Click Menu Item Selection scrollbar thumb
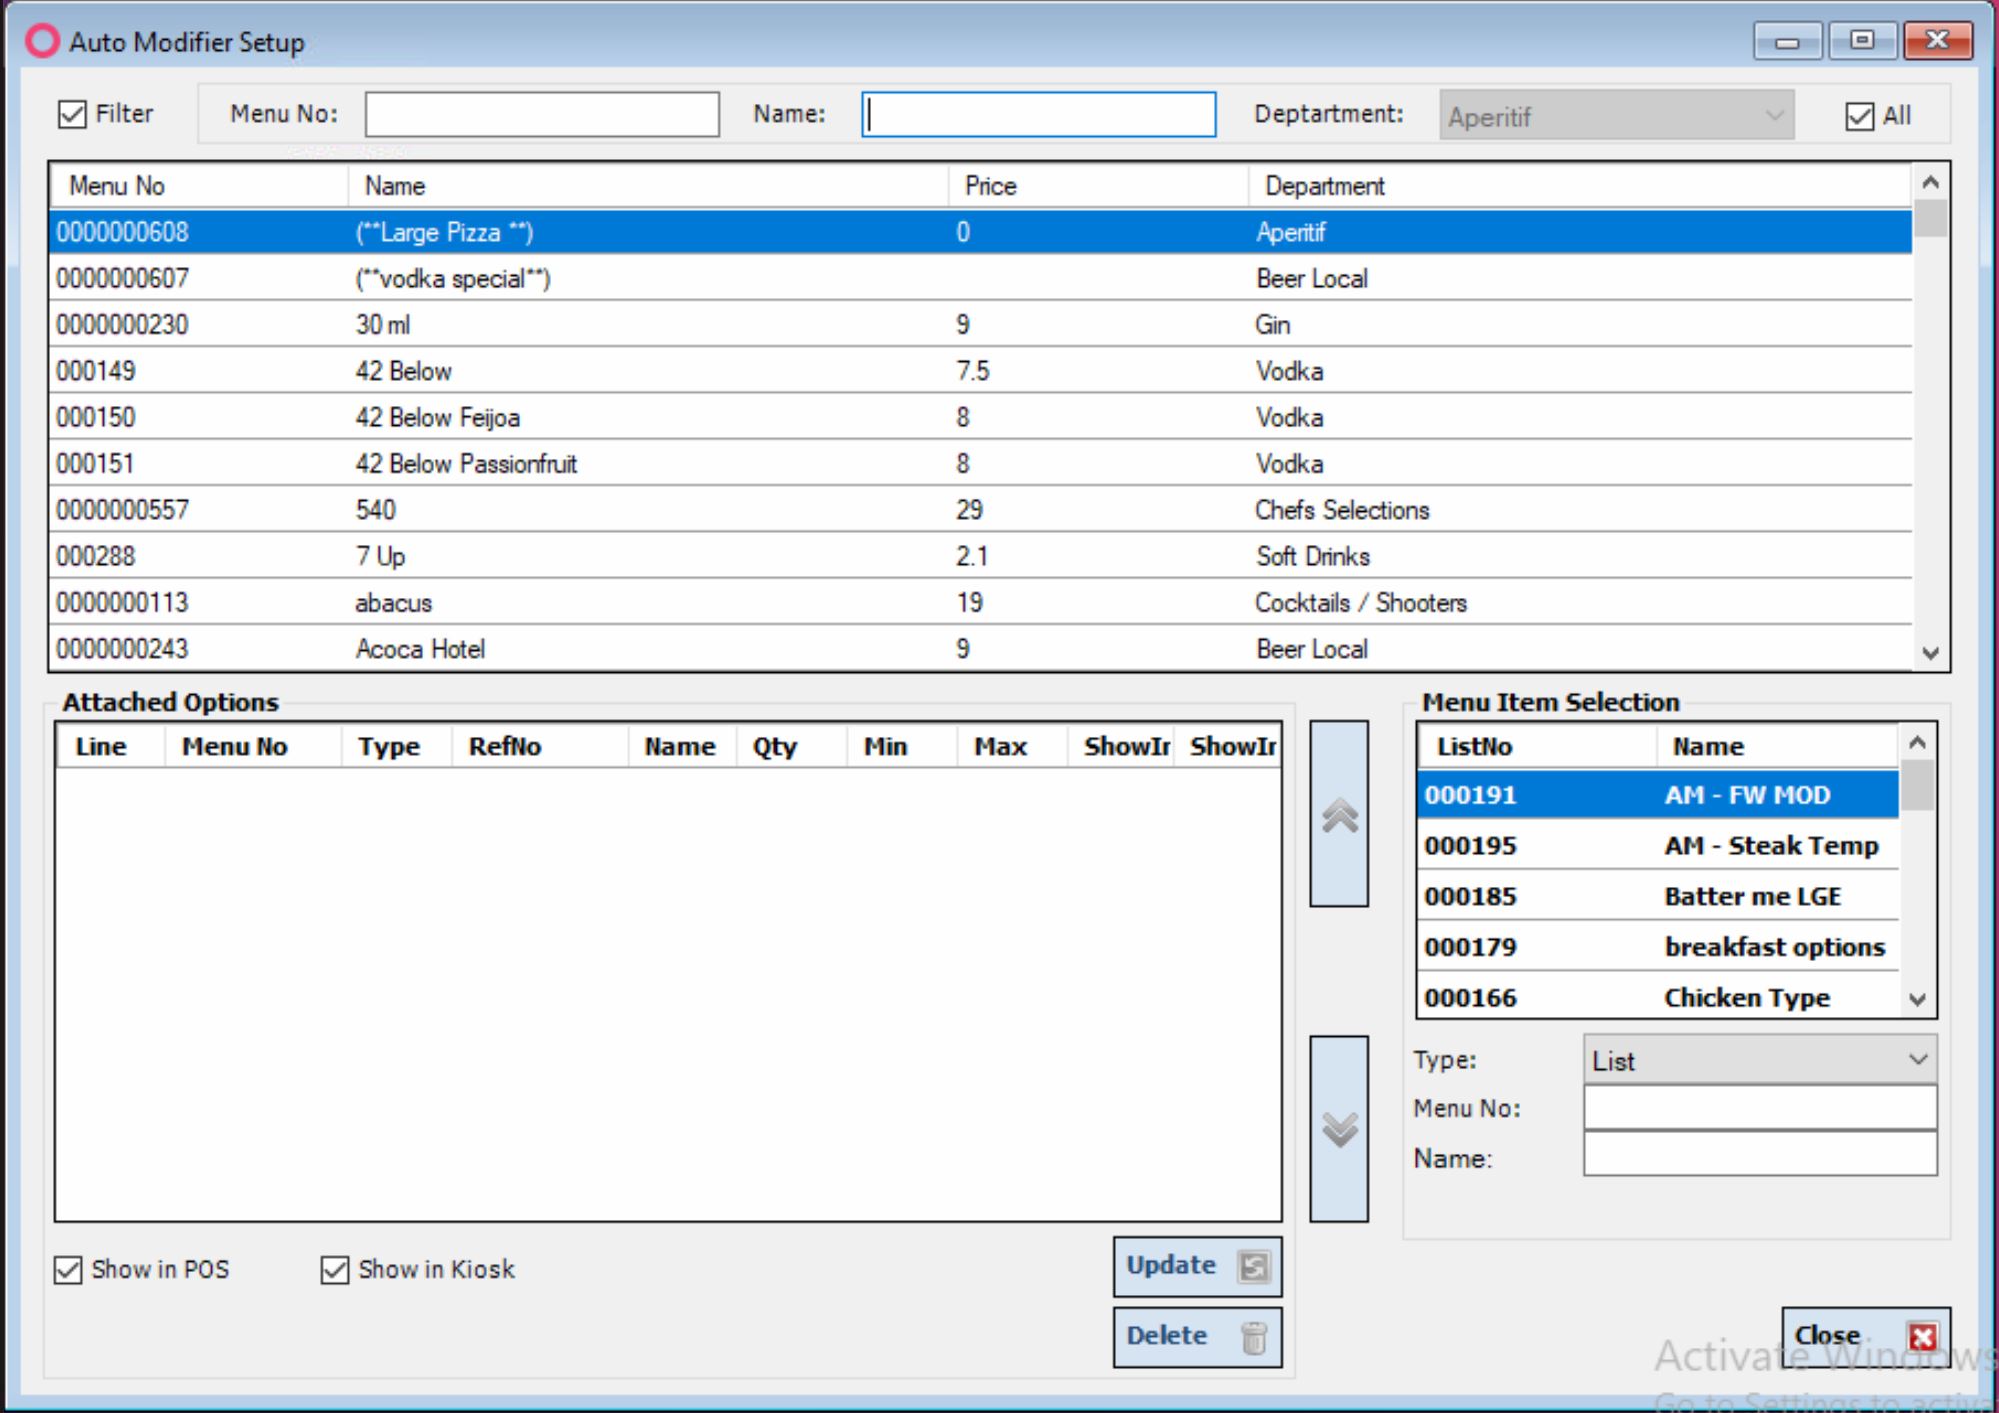 [1917, 785]
